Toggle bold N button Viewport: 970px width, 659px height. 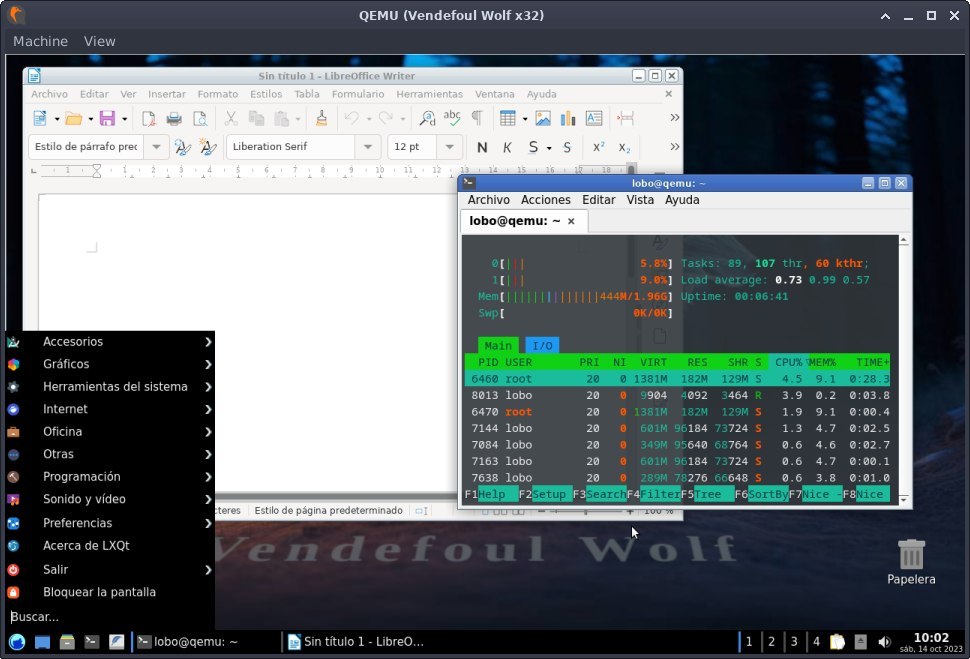482,147
